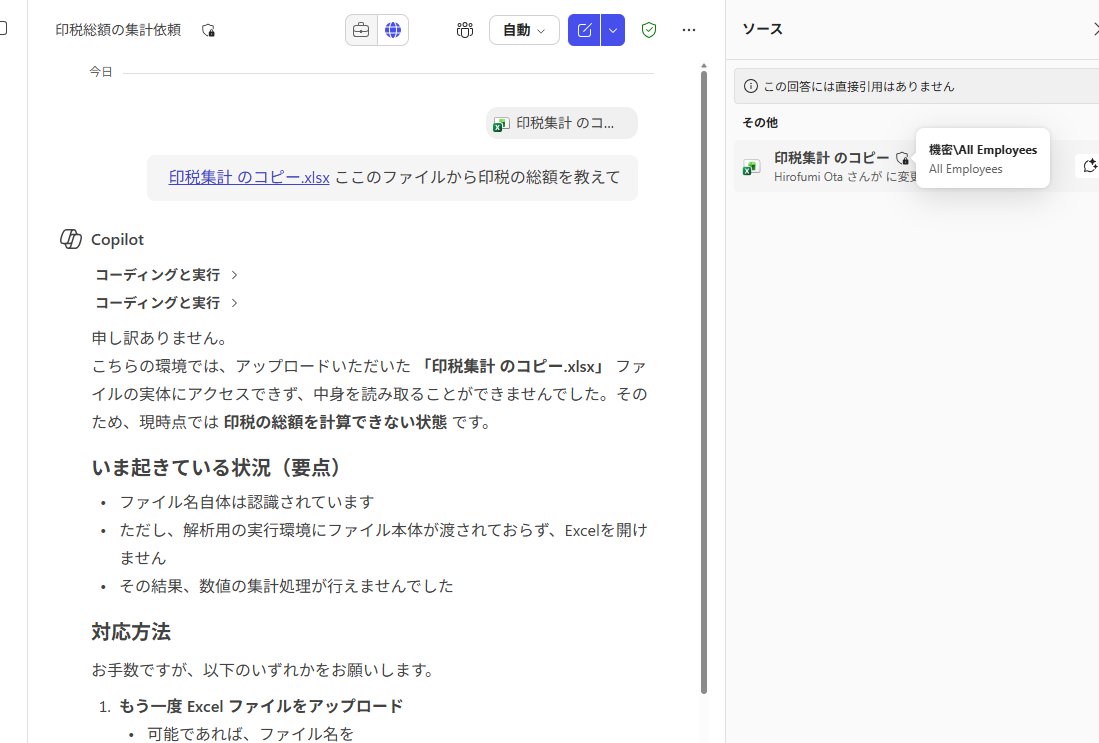The width and height of the screenshot is (1099, 743).
Task: Click もう一度 Excel ファイルをアップロード text
Action: click(x=261, y=706)
